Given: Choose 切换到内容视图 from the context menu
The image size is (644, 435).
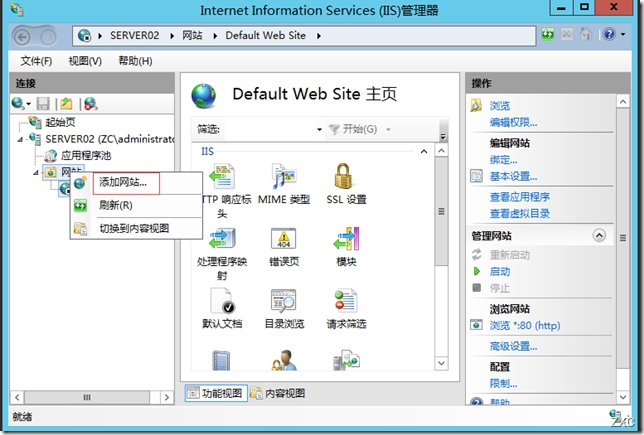Looking at the screenshot, I should point(136,228).
